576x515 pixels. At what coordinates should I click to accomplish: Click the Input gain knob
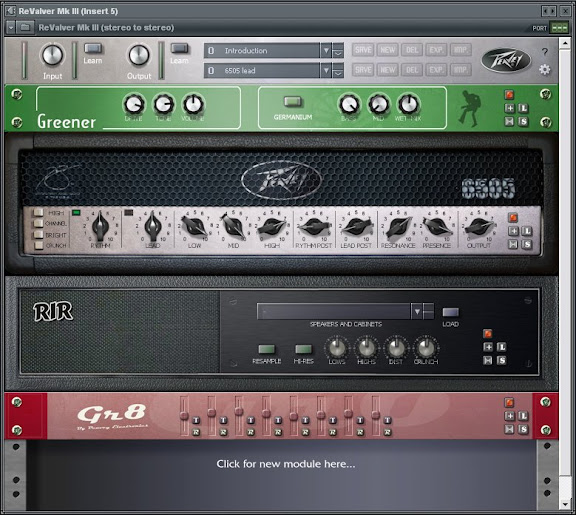53,55
